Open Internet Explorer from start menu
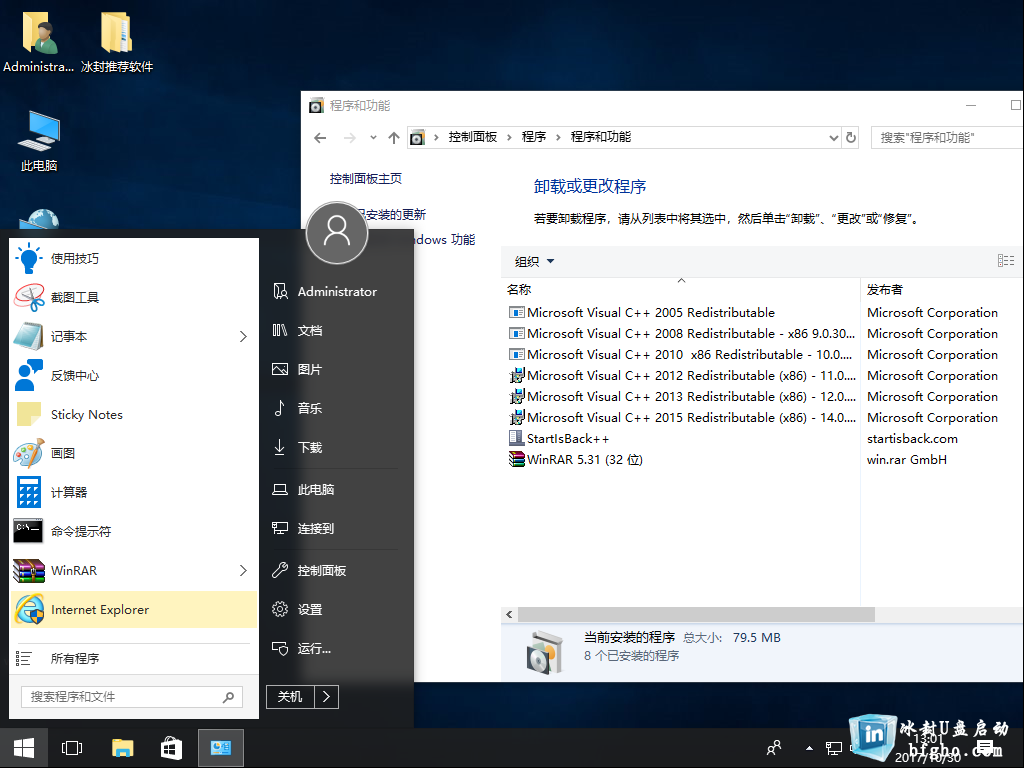The image size is (1024, 768). [134, 609]
